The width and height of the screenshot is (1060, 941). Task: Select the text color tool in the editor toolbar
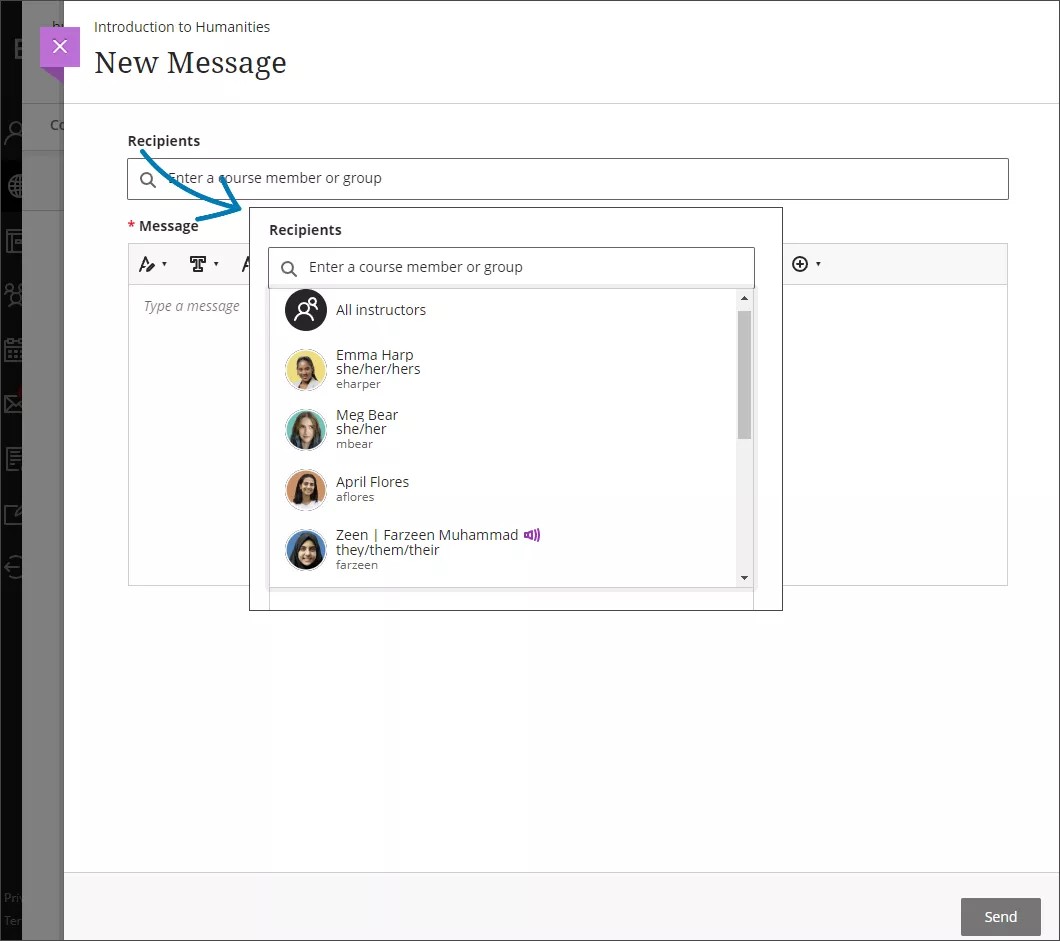tap(147, 263)
